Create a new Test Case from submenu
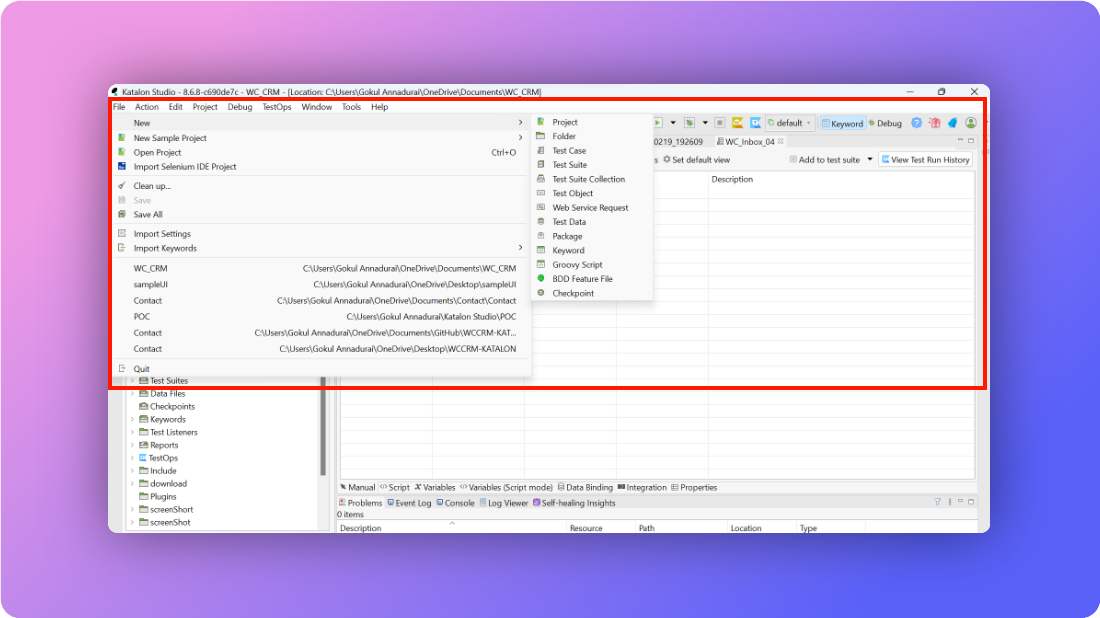 [568, 150]
